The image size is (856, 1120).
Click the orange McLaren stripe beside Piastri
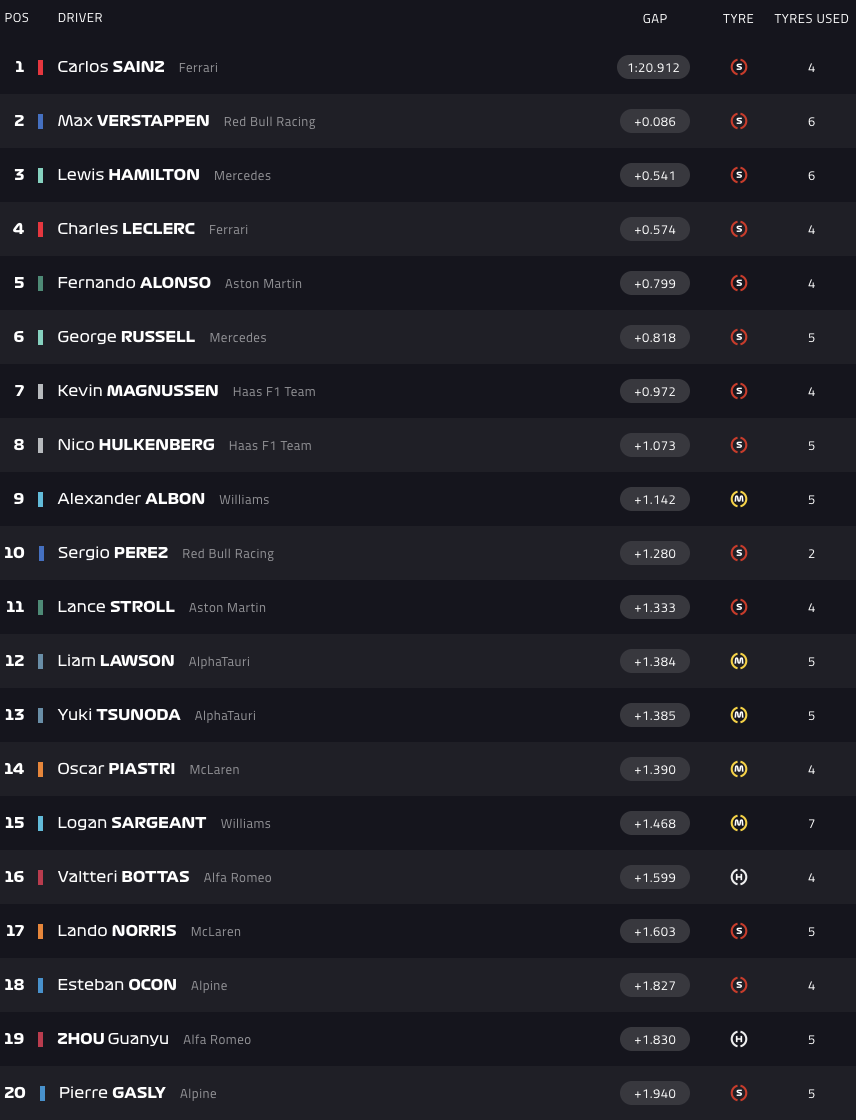point(41,769)
